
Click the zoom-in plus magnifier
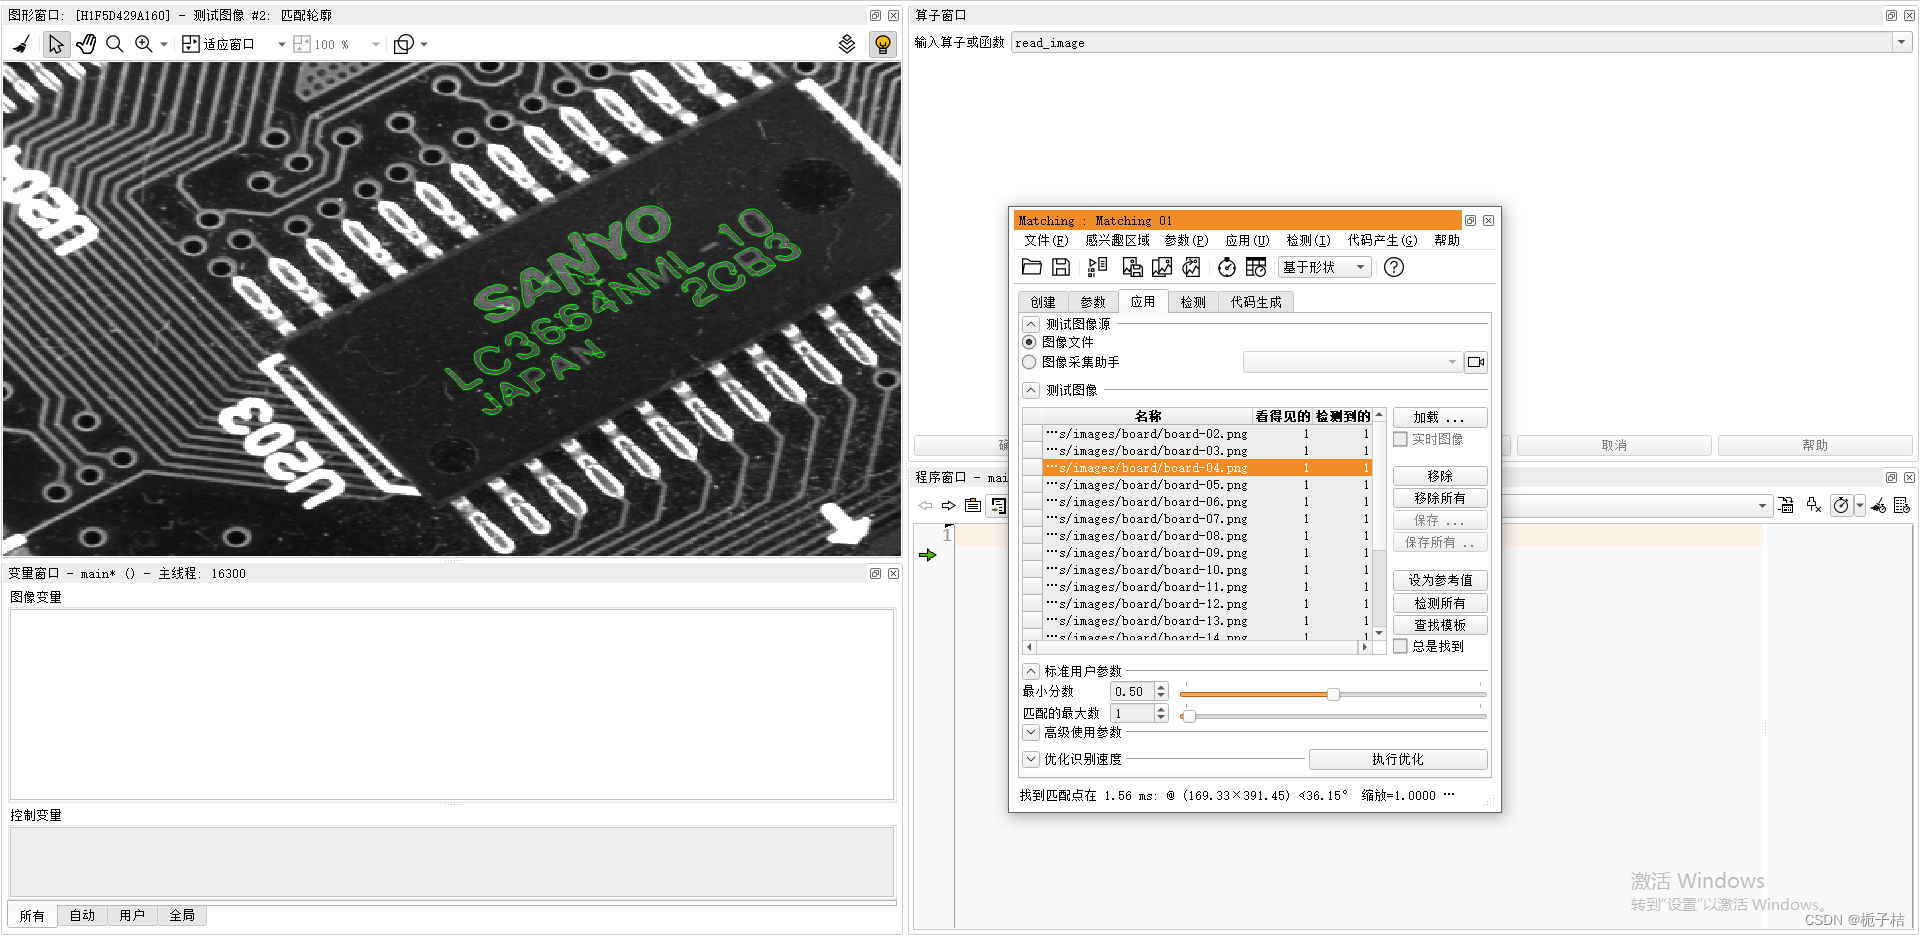[144, 44]
